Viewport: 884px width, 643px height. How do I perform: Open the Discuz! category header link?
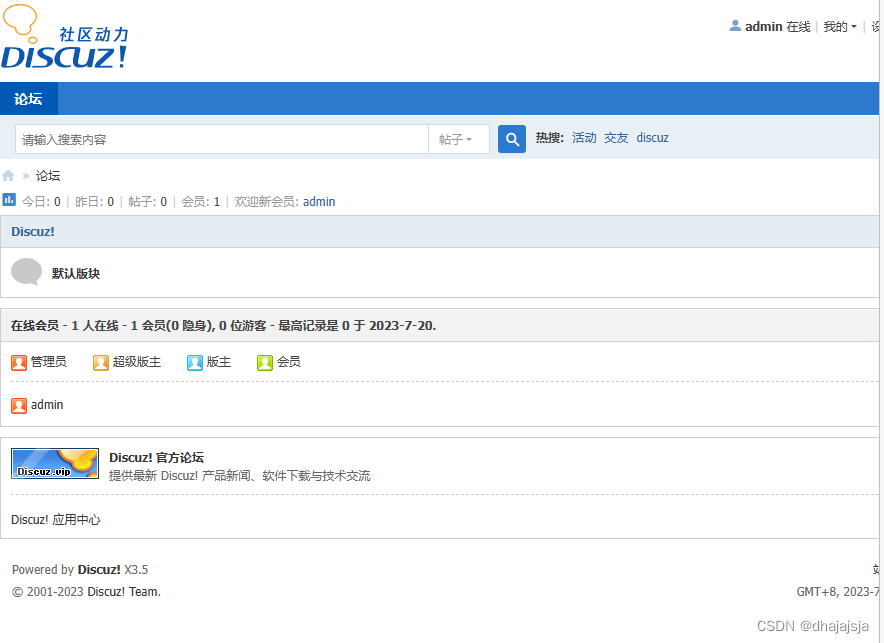coord(33,232)
